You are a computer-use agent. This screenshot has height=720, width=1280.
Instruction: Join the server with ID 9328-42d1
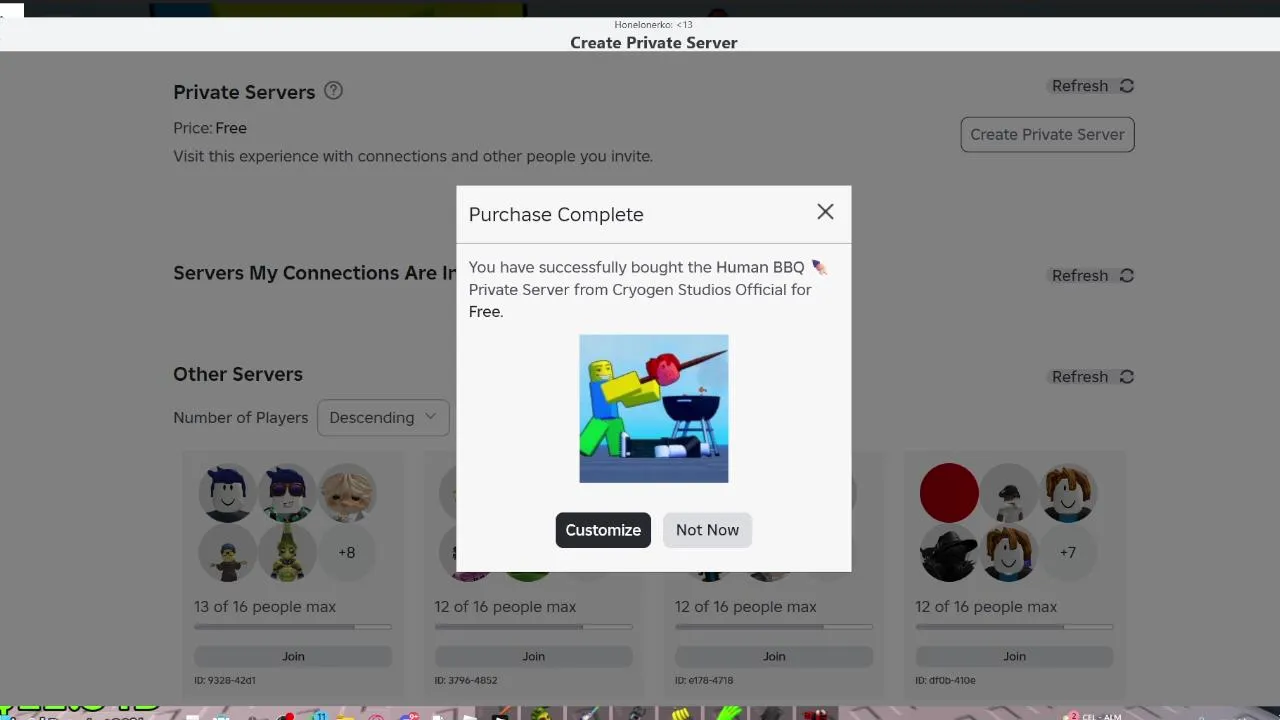[x=293, y=656]
